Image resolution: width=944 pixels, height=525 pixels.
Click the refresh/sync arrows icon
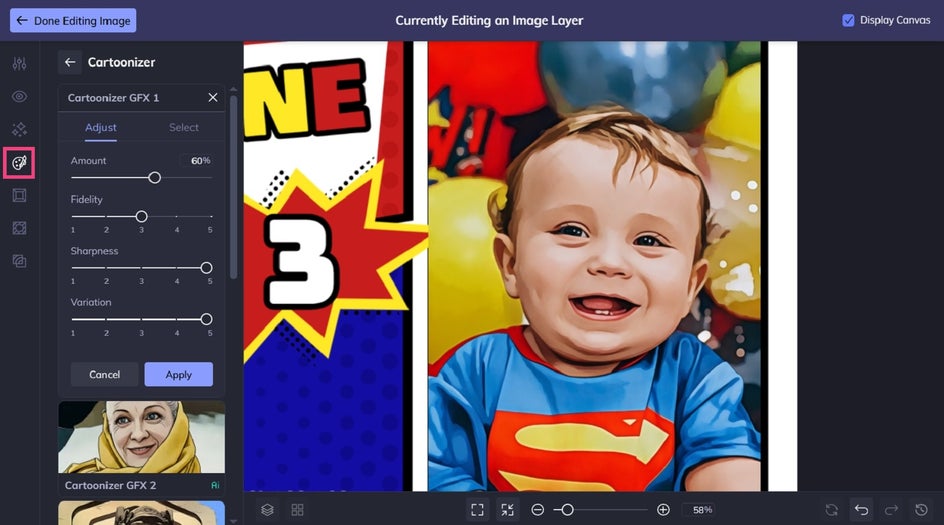(831, 510)
